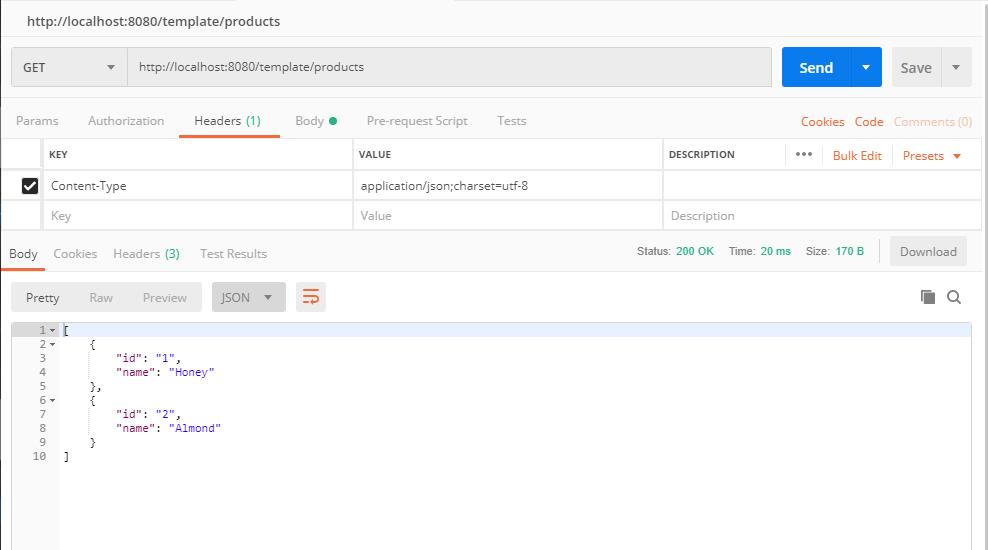Image resolution: width=988 pixels, height=550 pixels.
Task: Copy response body to clipboard
Action: click(x=927, y=297)
